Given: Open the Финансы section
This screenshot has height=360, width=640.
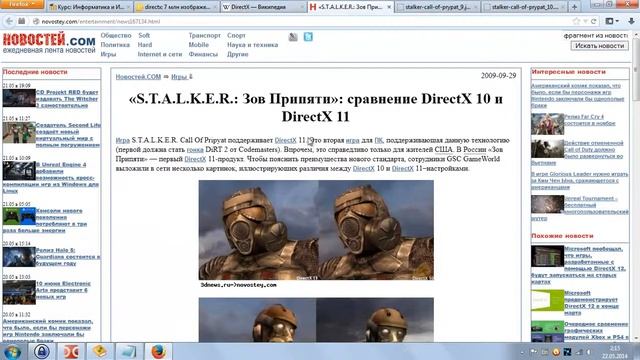Looking at the screenshot, I should (203, 54).
